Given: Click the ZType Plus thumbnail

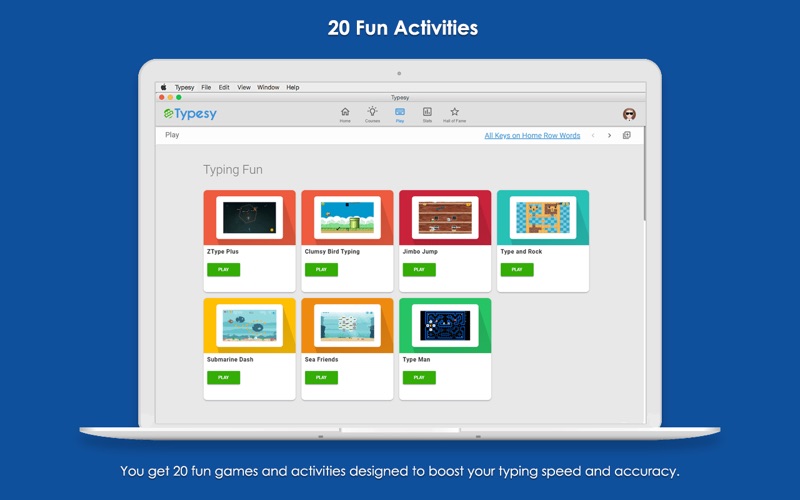Looking at the screenshot, I should click(x=249, y=218).
